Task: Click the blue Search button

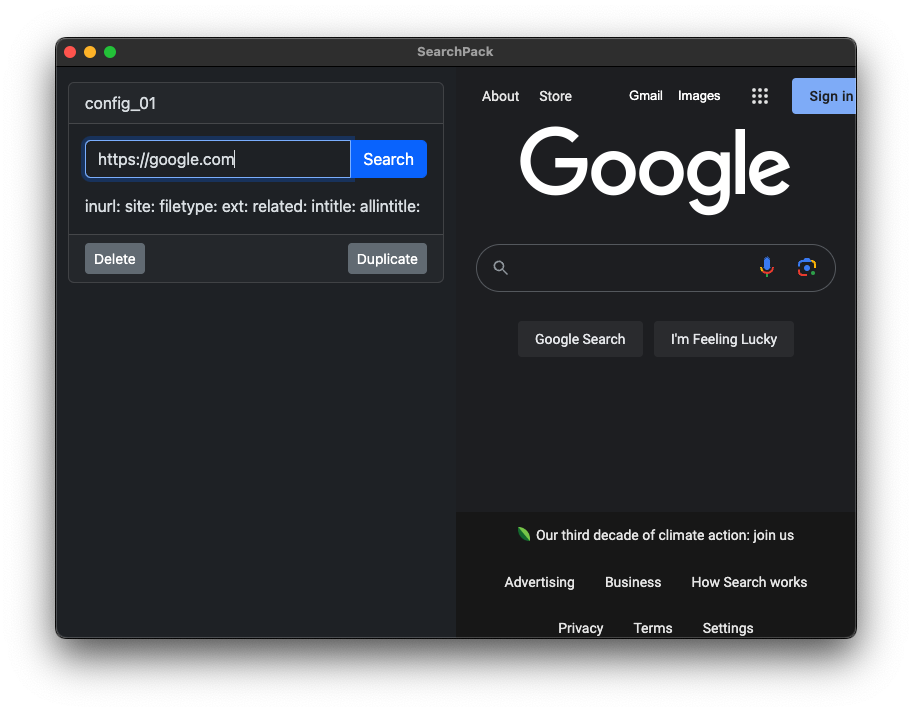Action: tap(389, 159)
